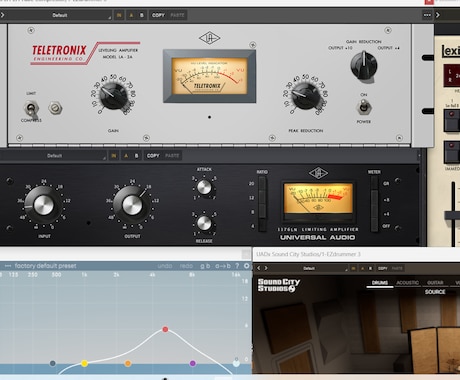Select ratio 12 on the 1176

[262, 198]
